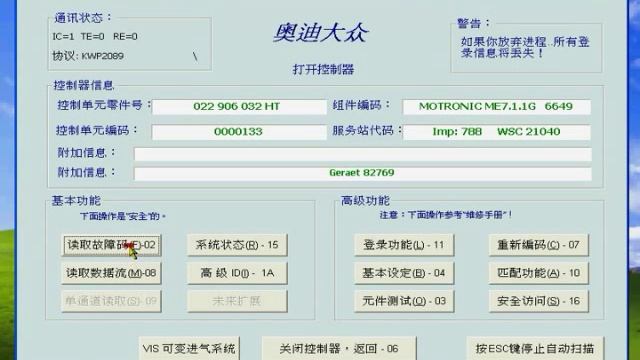Open 高级 ID - 1A function
The width and height of the screenshot is (640, 360).
[x=237, y=273]
